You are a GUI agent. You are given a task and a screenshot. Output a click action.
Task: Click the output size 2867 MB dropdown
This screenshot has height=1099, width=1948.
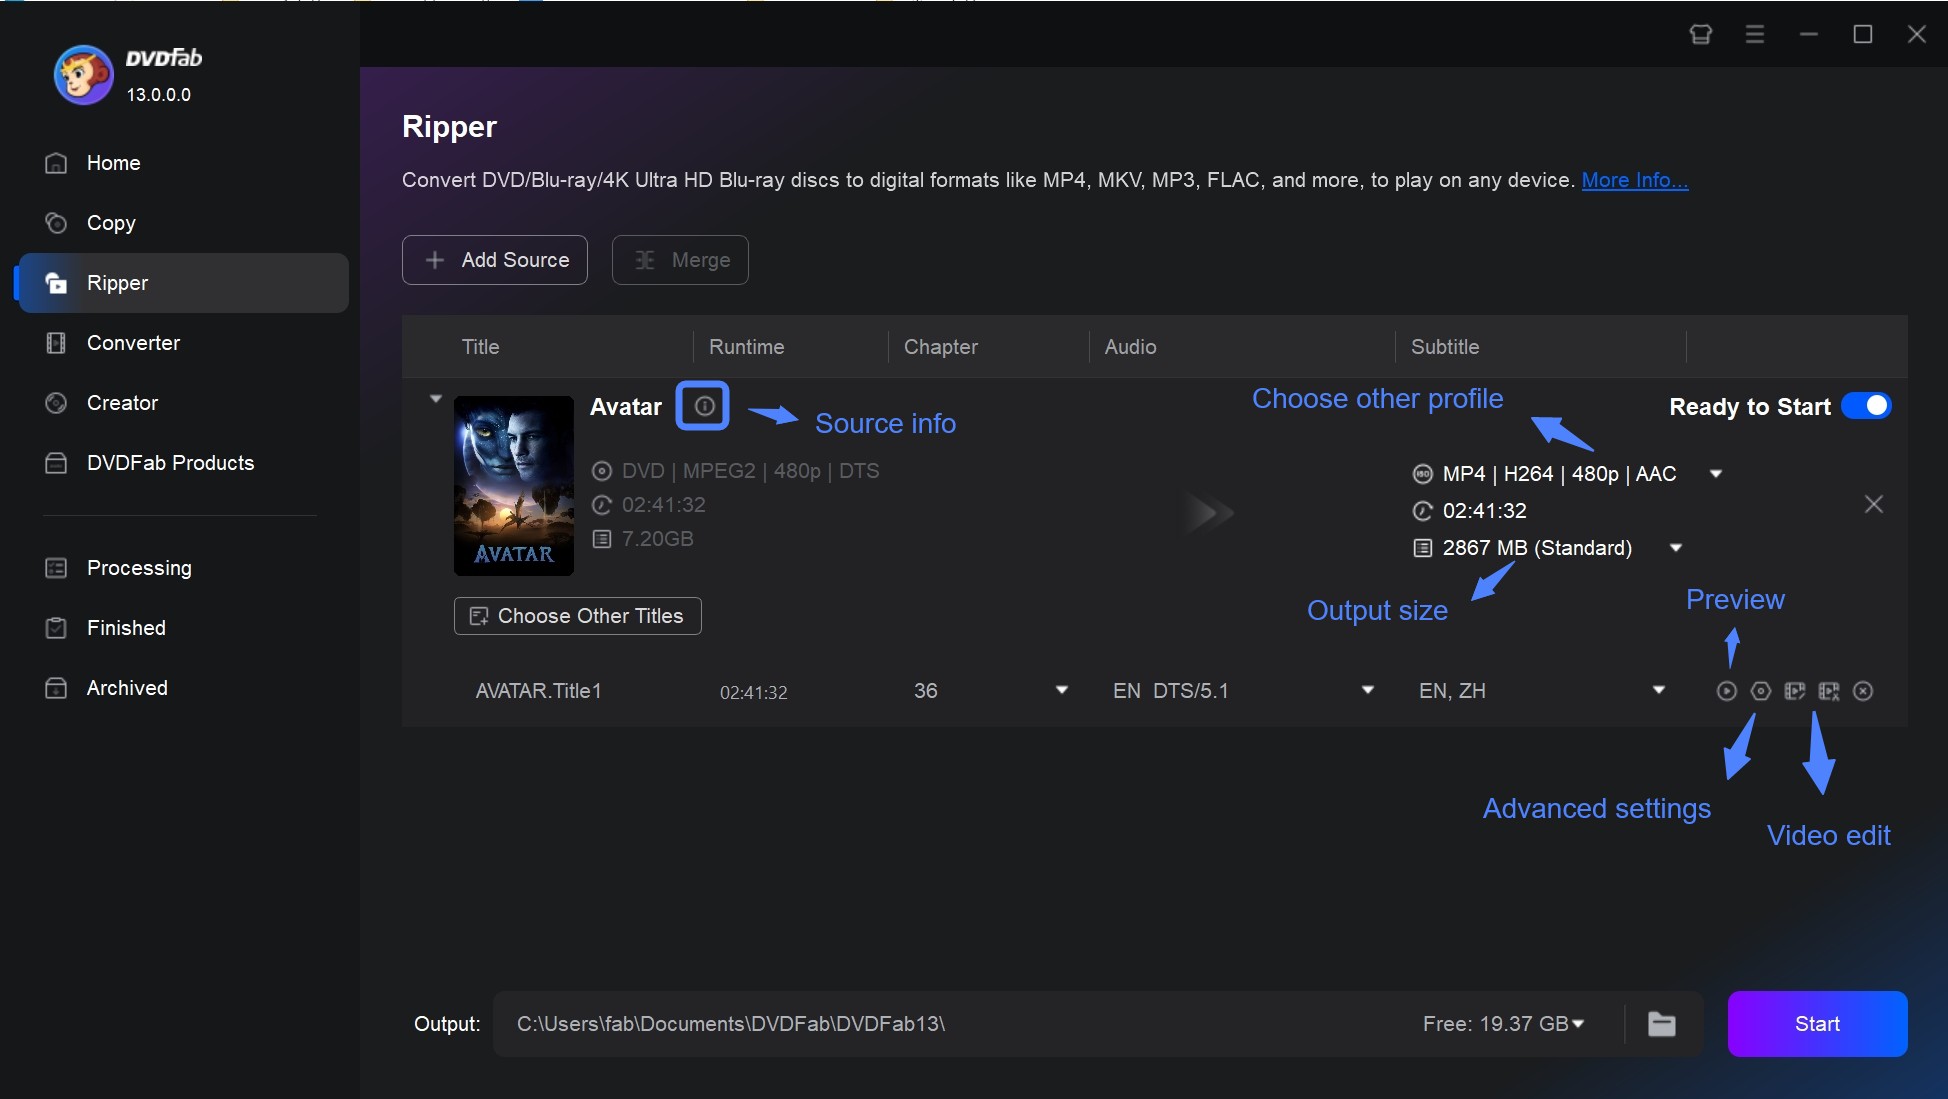click(1678, 547)
